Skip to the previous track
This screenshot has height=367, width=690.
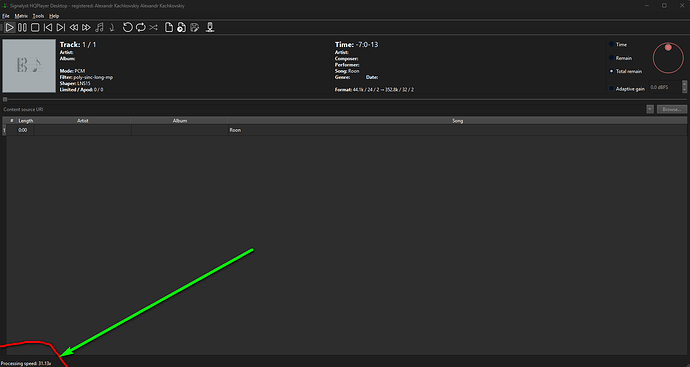pos(48,28)
